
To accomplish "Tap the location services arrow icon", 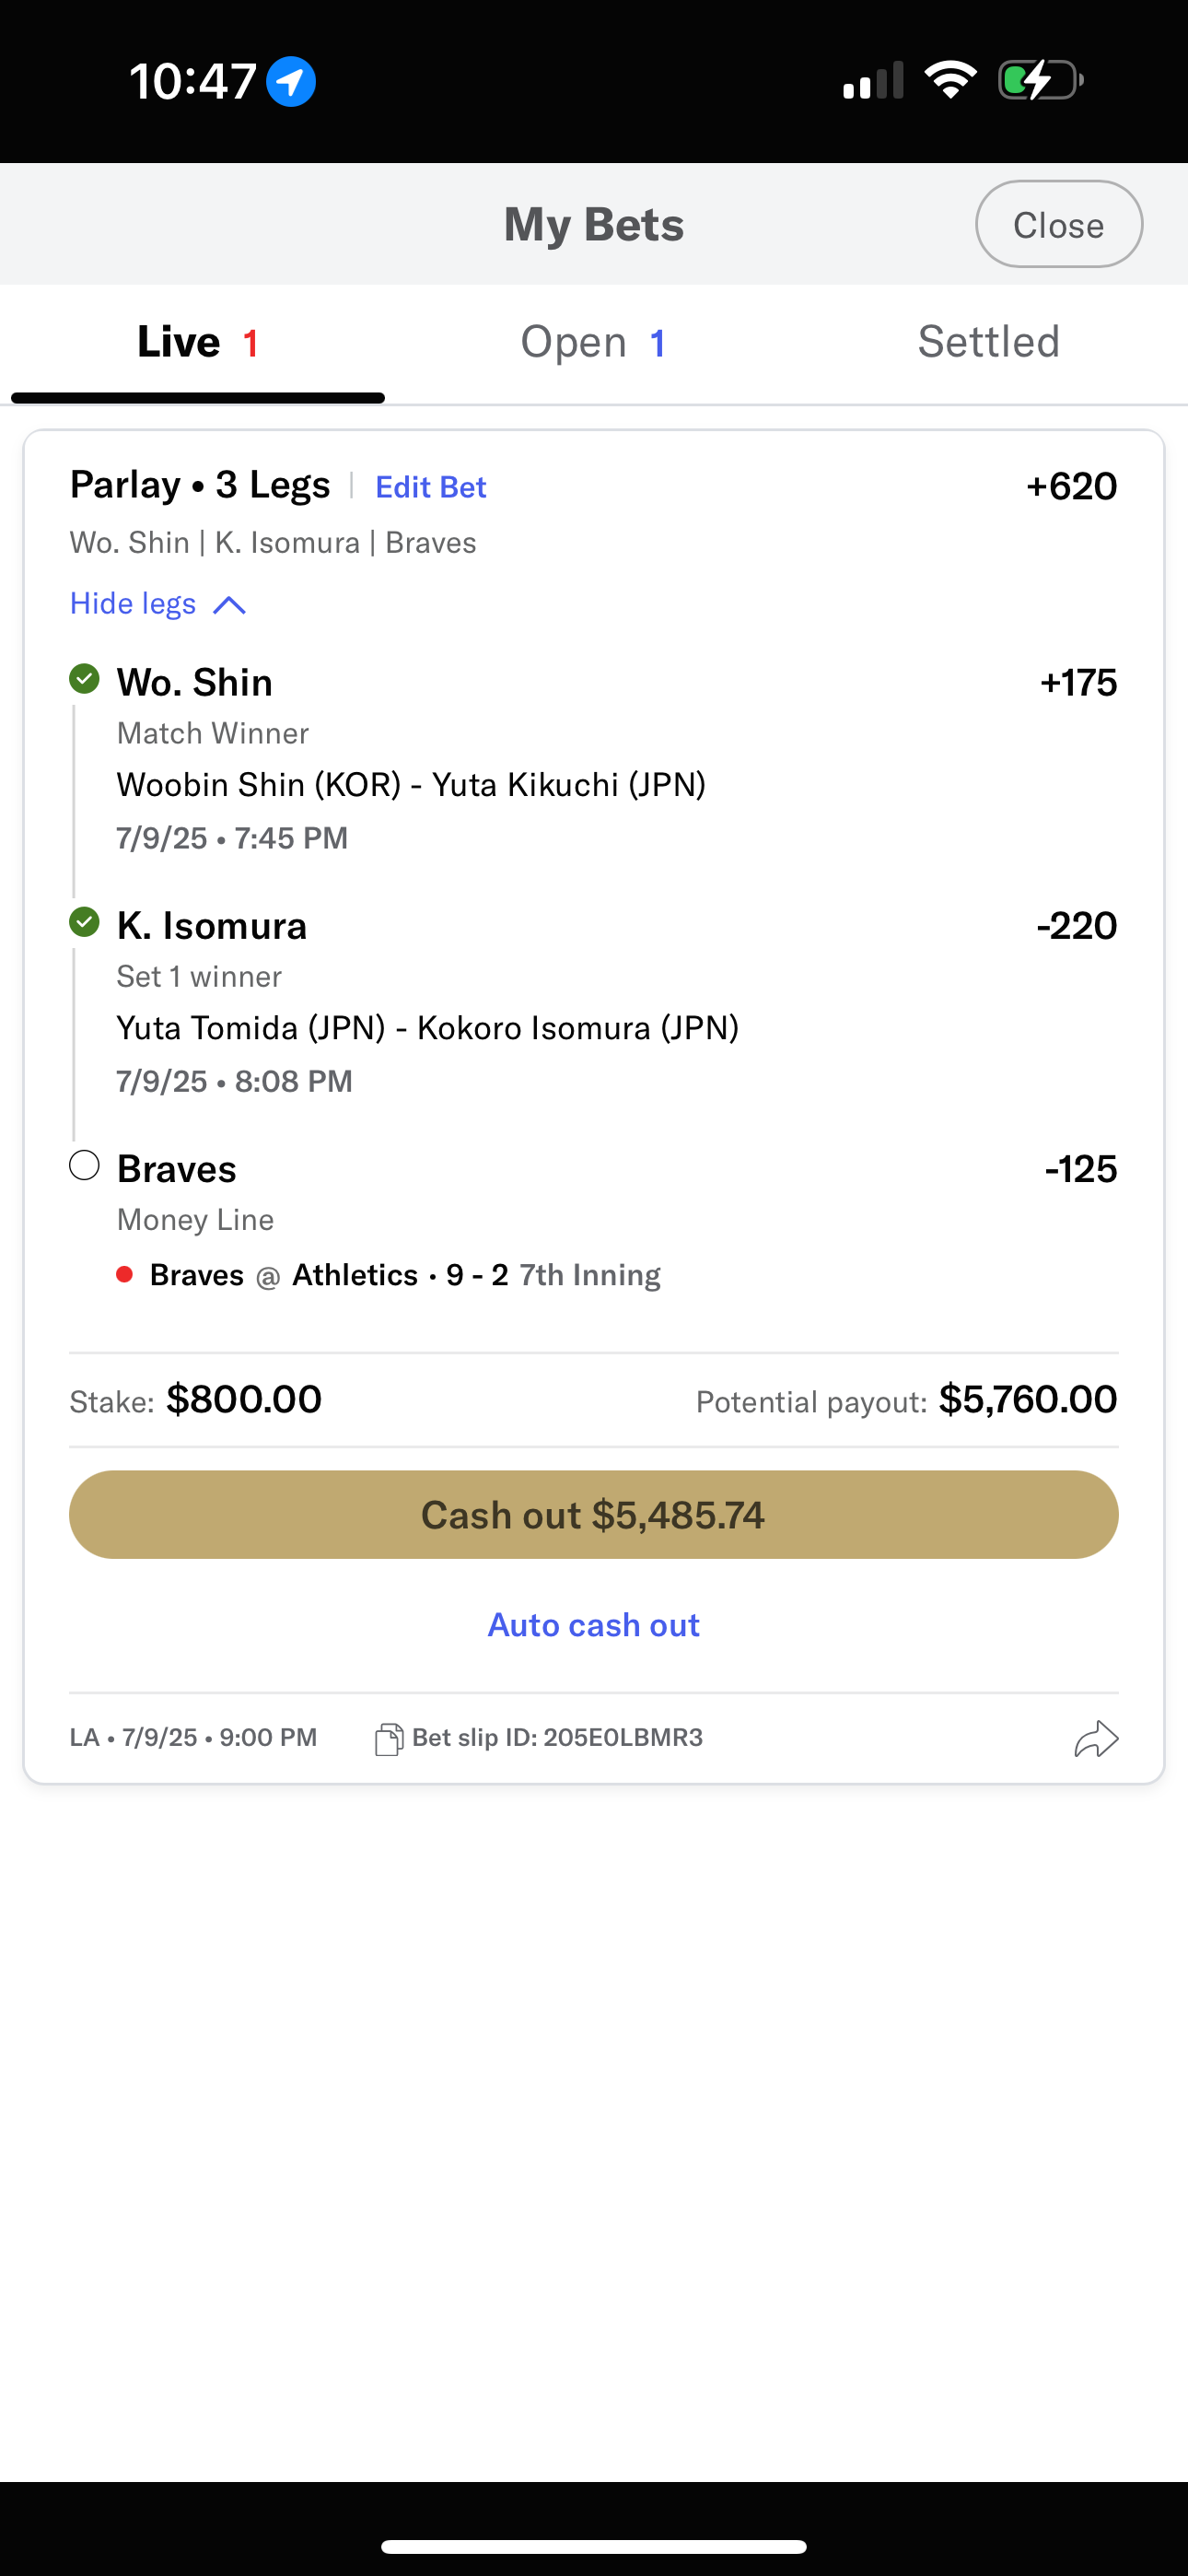I will coord(291,81).
